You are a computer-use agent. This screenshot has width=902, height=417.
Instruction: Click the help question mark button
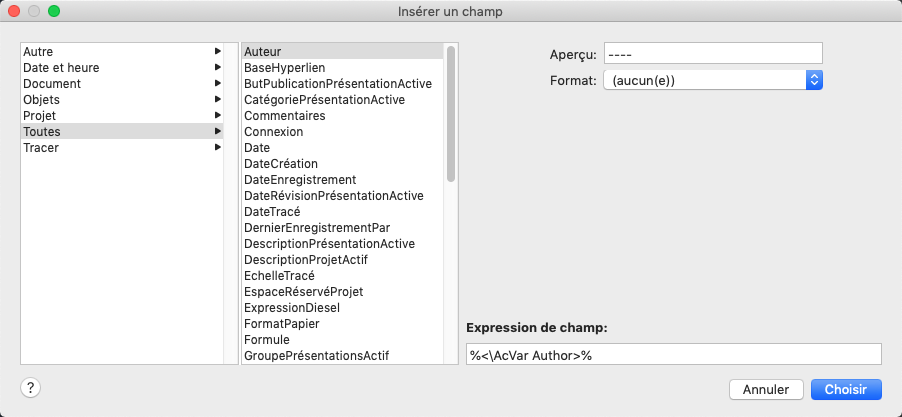pyautogui.click(x=31, y=389)
